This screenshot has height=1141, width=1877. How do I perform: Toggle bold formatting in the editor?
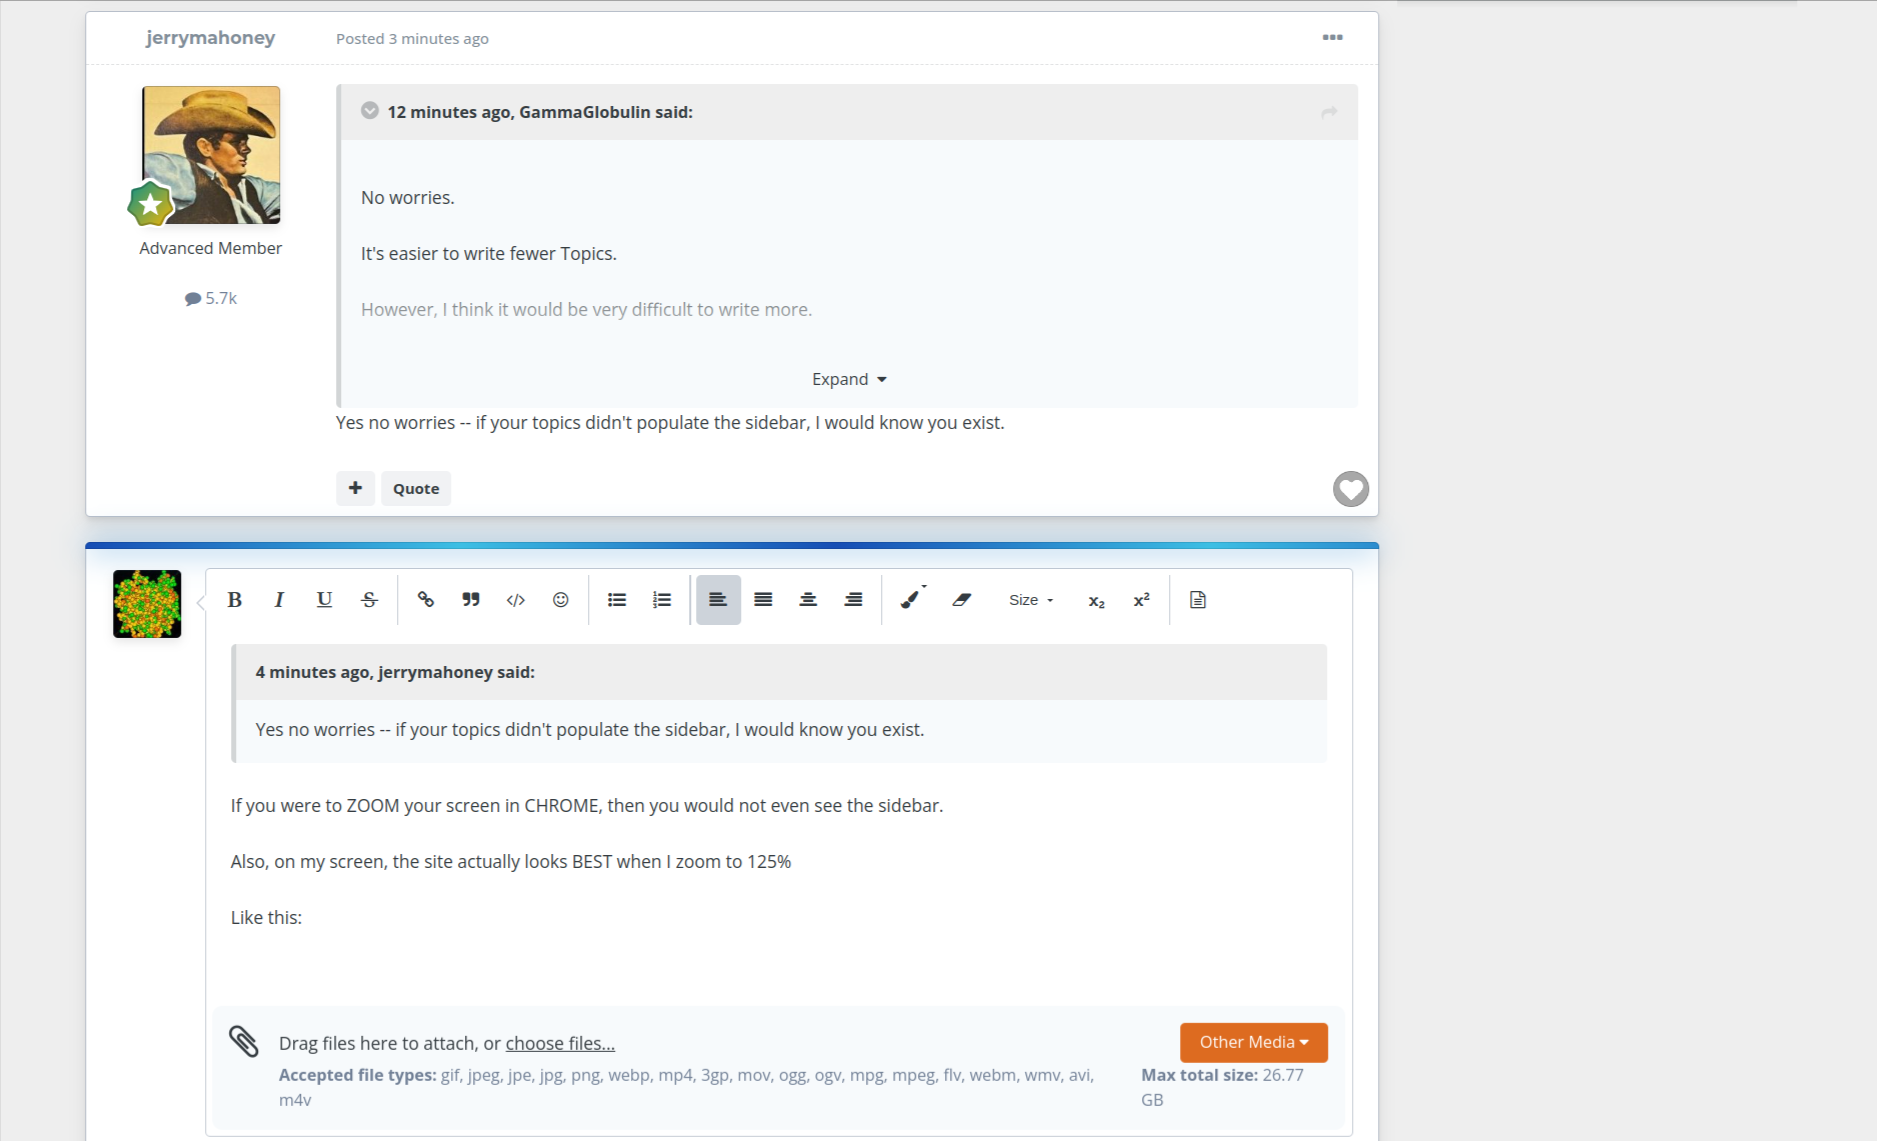pos(235,600)
